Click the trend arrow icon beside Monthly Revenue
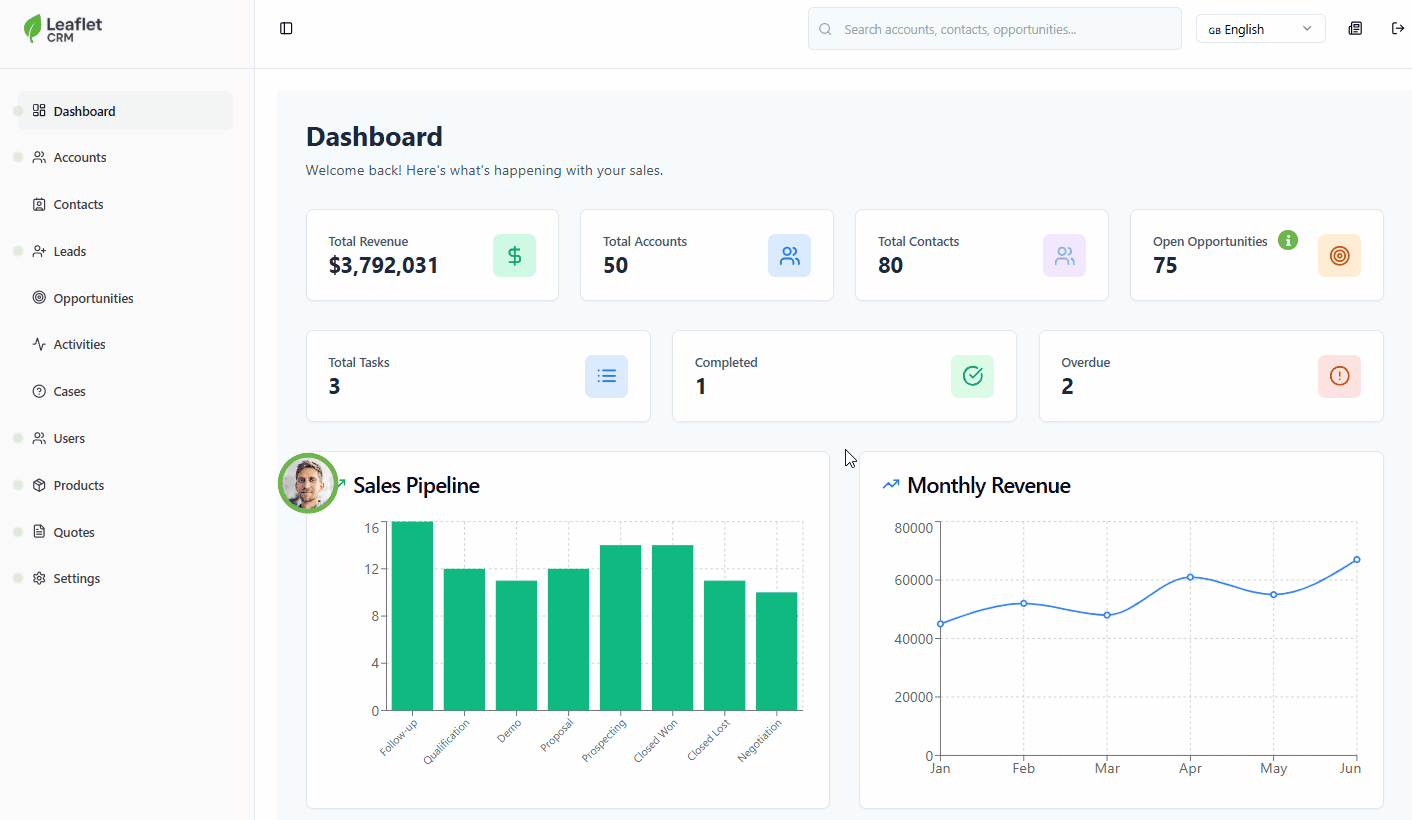The image size is (1412, 820). coord(891,485)
